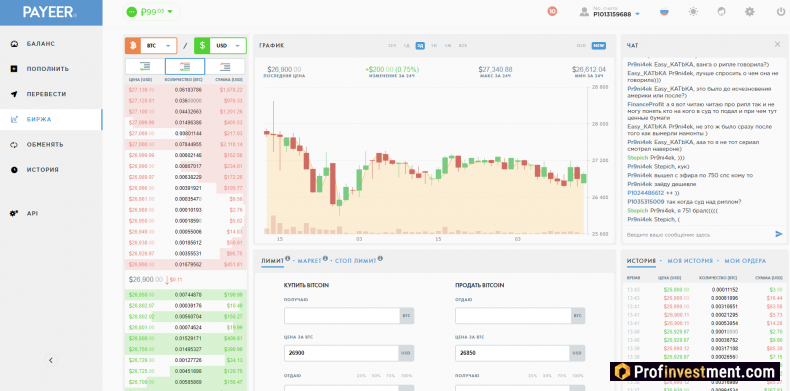The image size is (790, 391).
Task: Click the buy Получаю BTC amount field
Action: [x=342, y=316]
